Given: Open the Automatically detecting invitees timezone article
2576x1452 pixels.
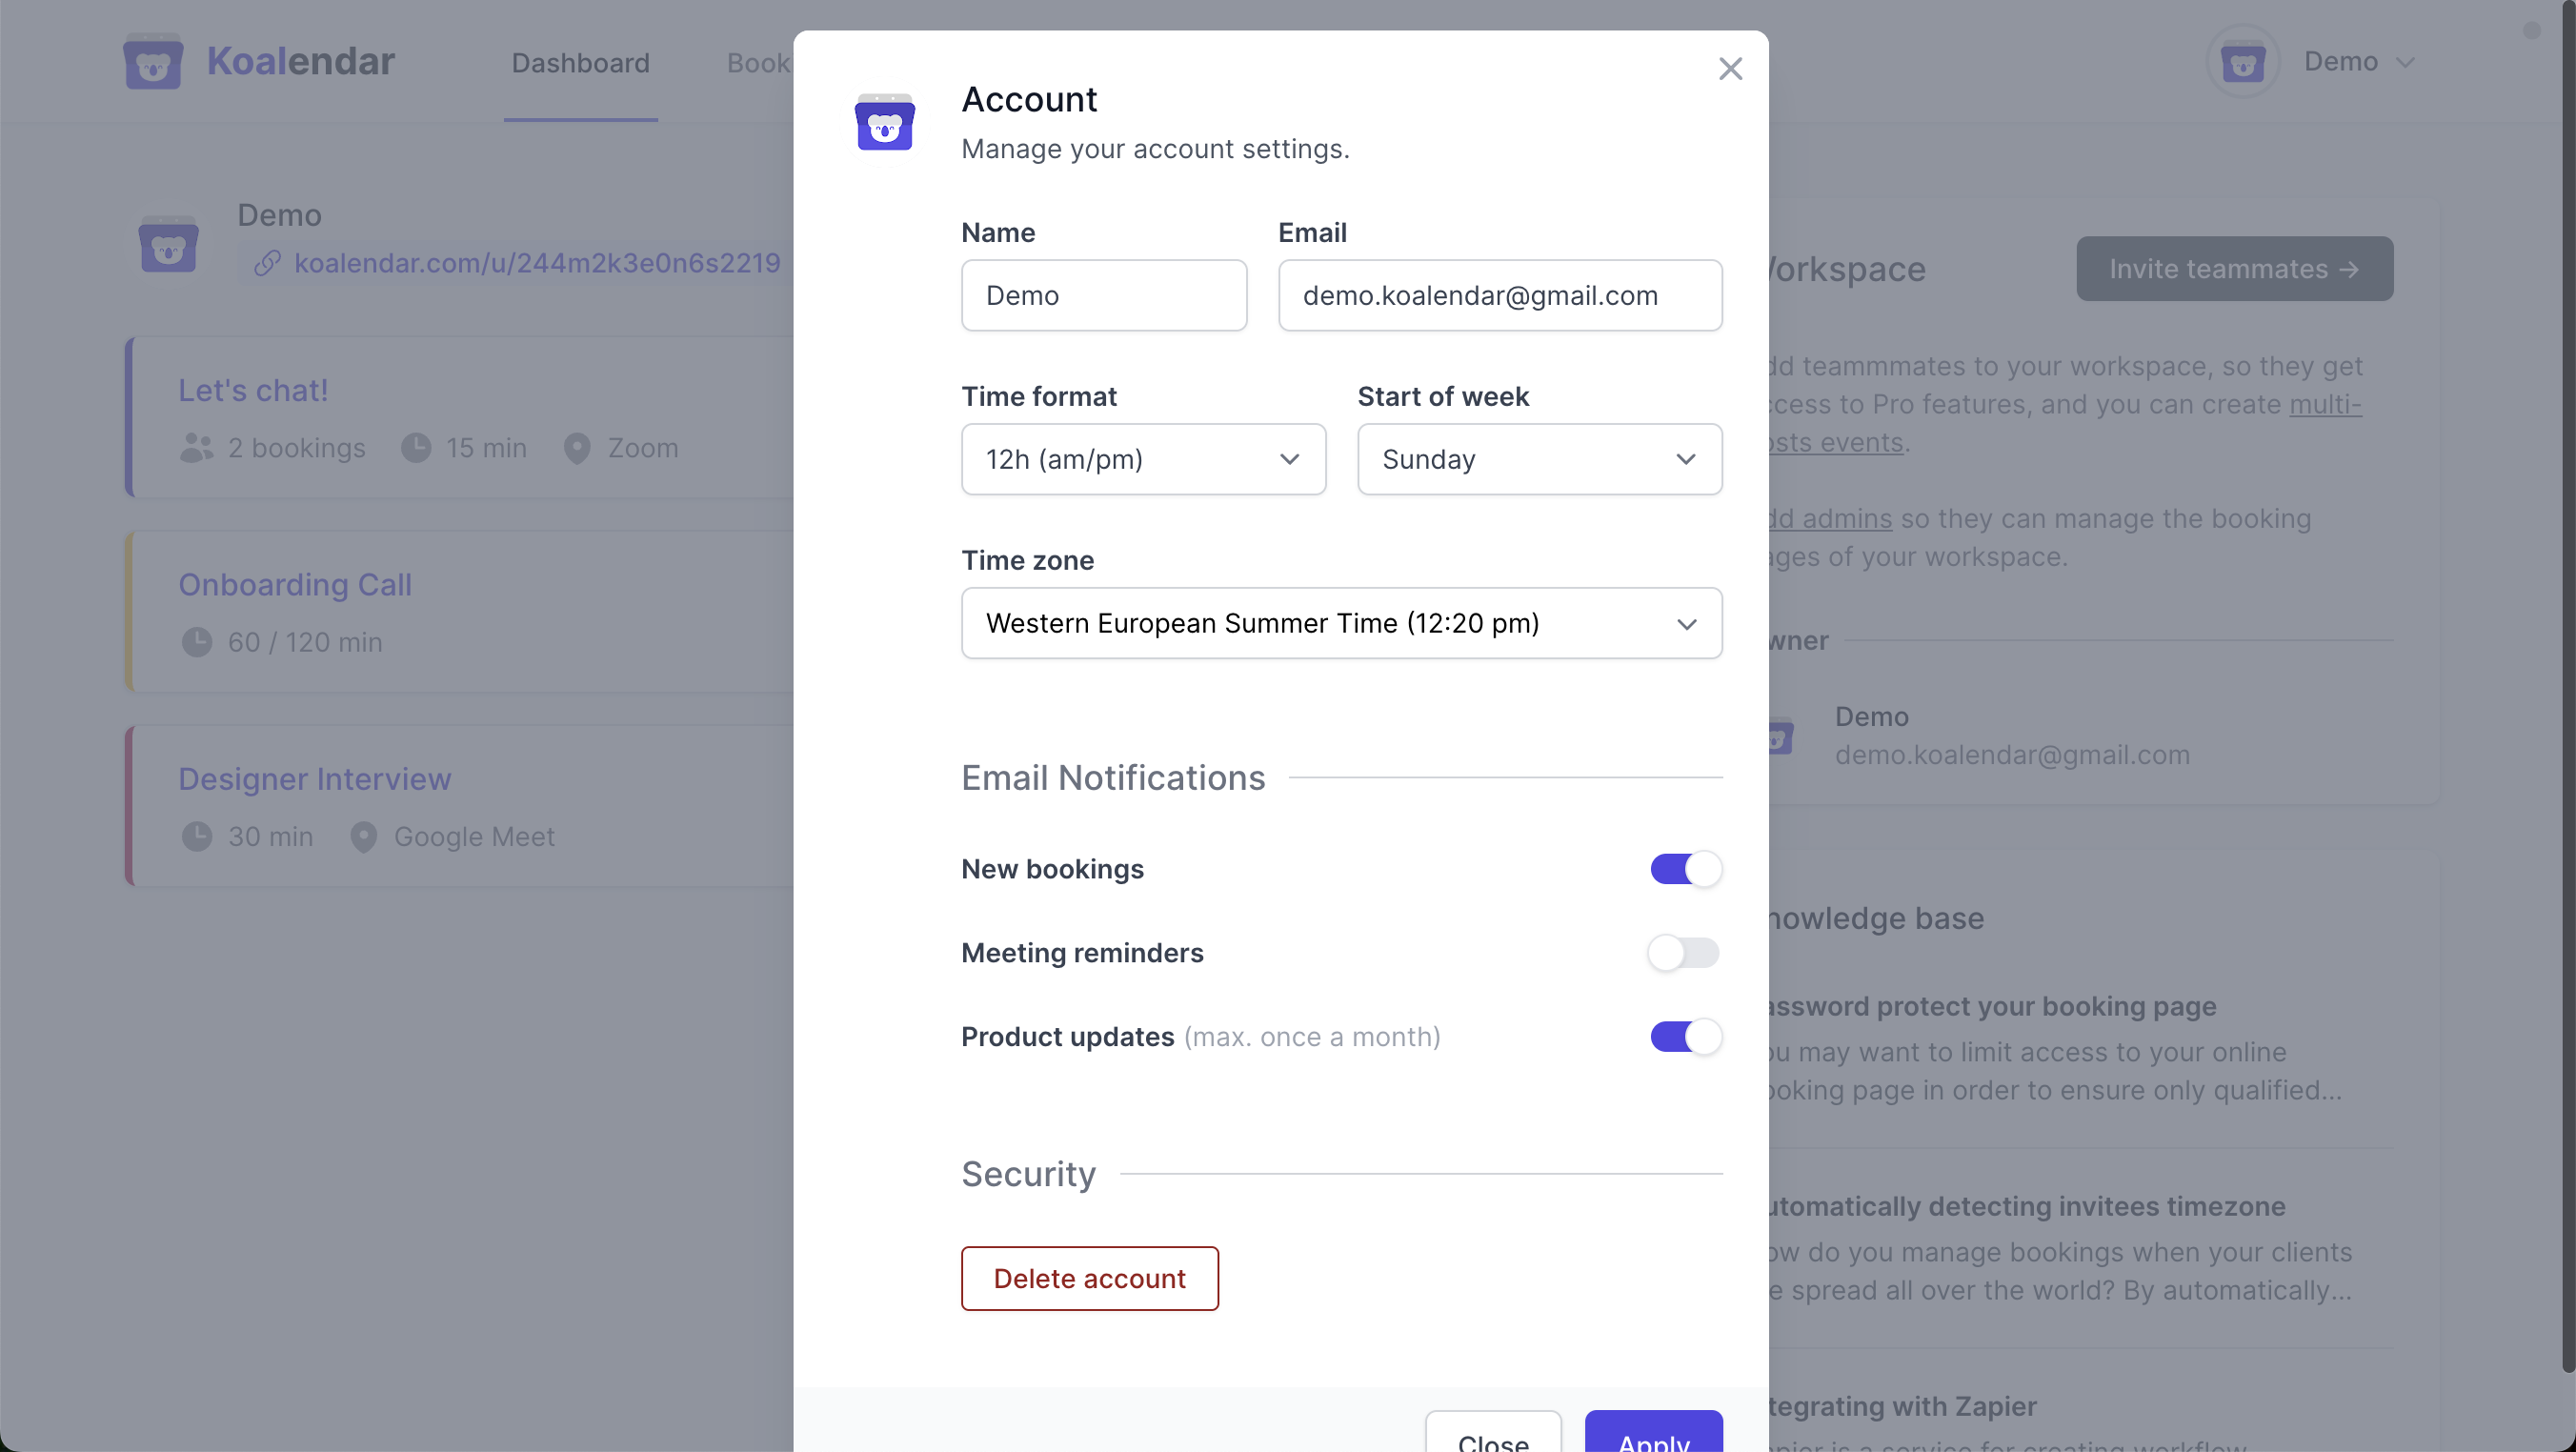Looking at the screenshot, I should 2027,1206.
